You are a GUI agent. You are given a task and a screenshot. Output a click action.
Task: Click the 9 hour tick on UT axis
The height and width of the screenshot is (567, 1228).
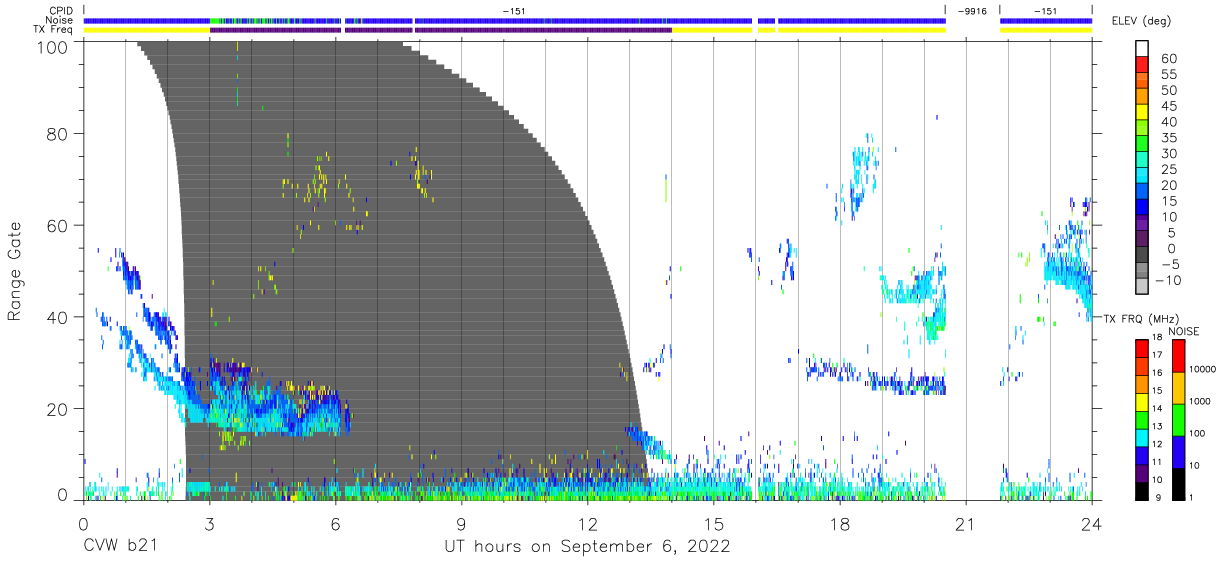pyautogui.click(x=461, y=524)
